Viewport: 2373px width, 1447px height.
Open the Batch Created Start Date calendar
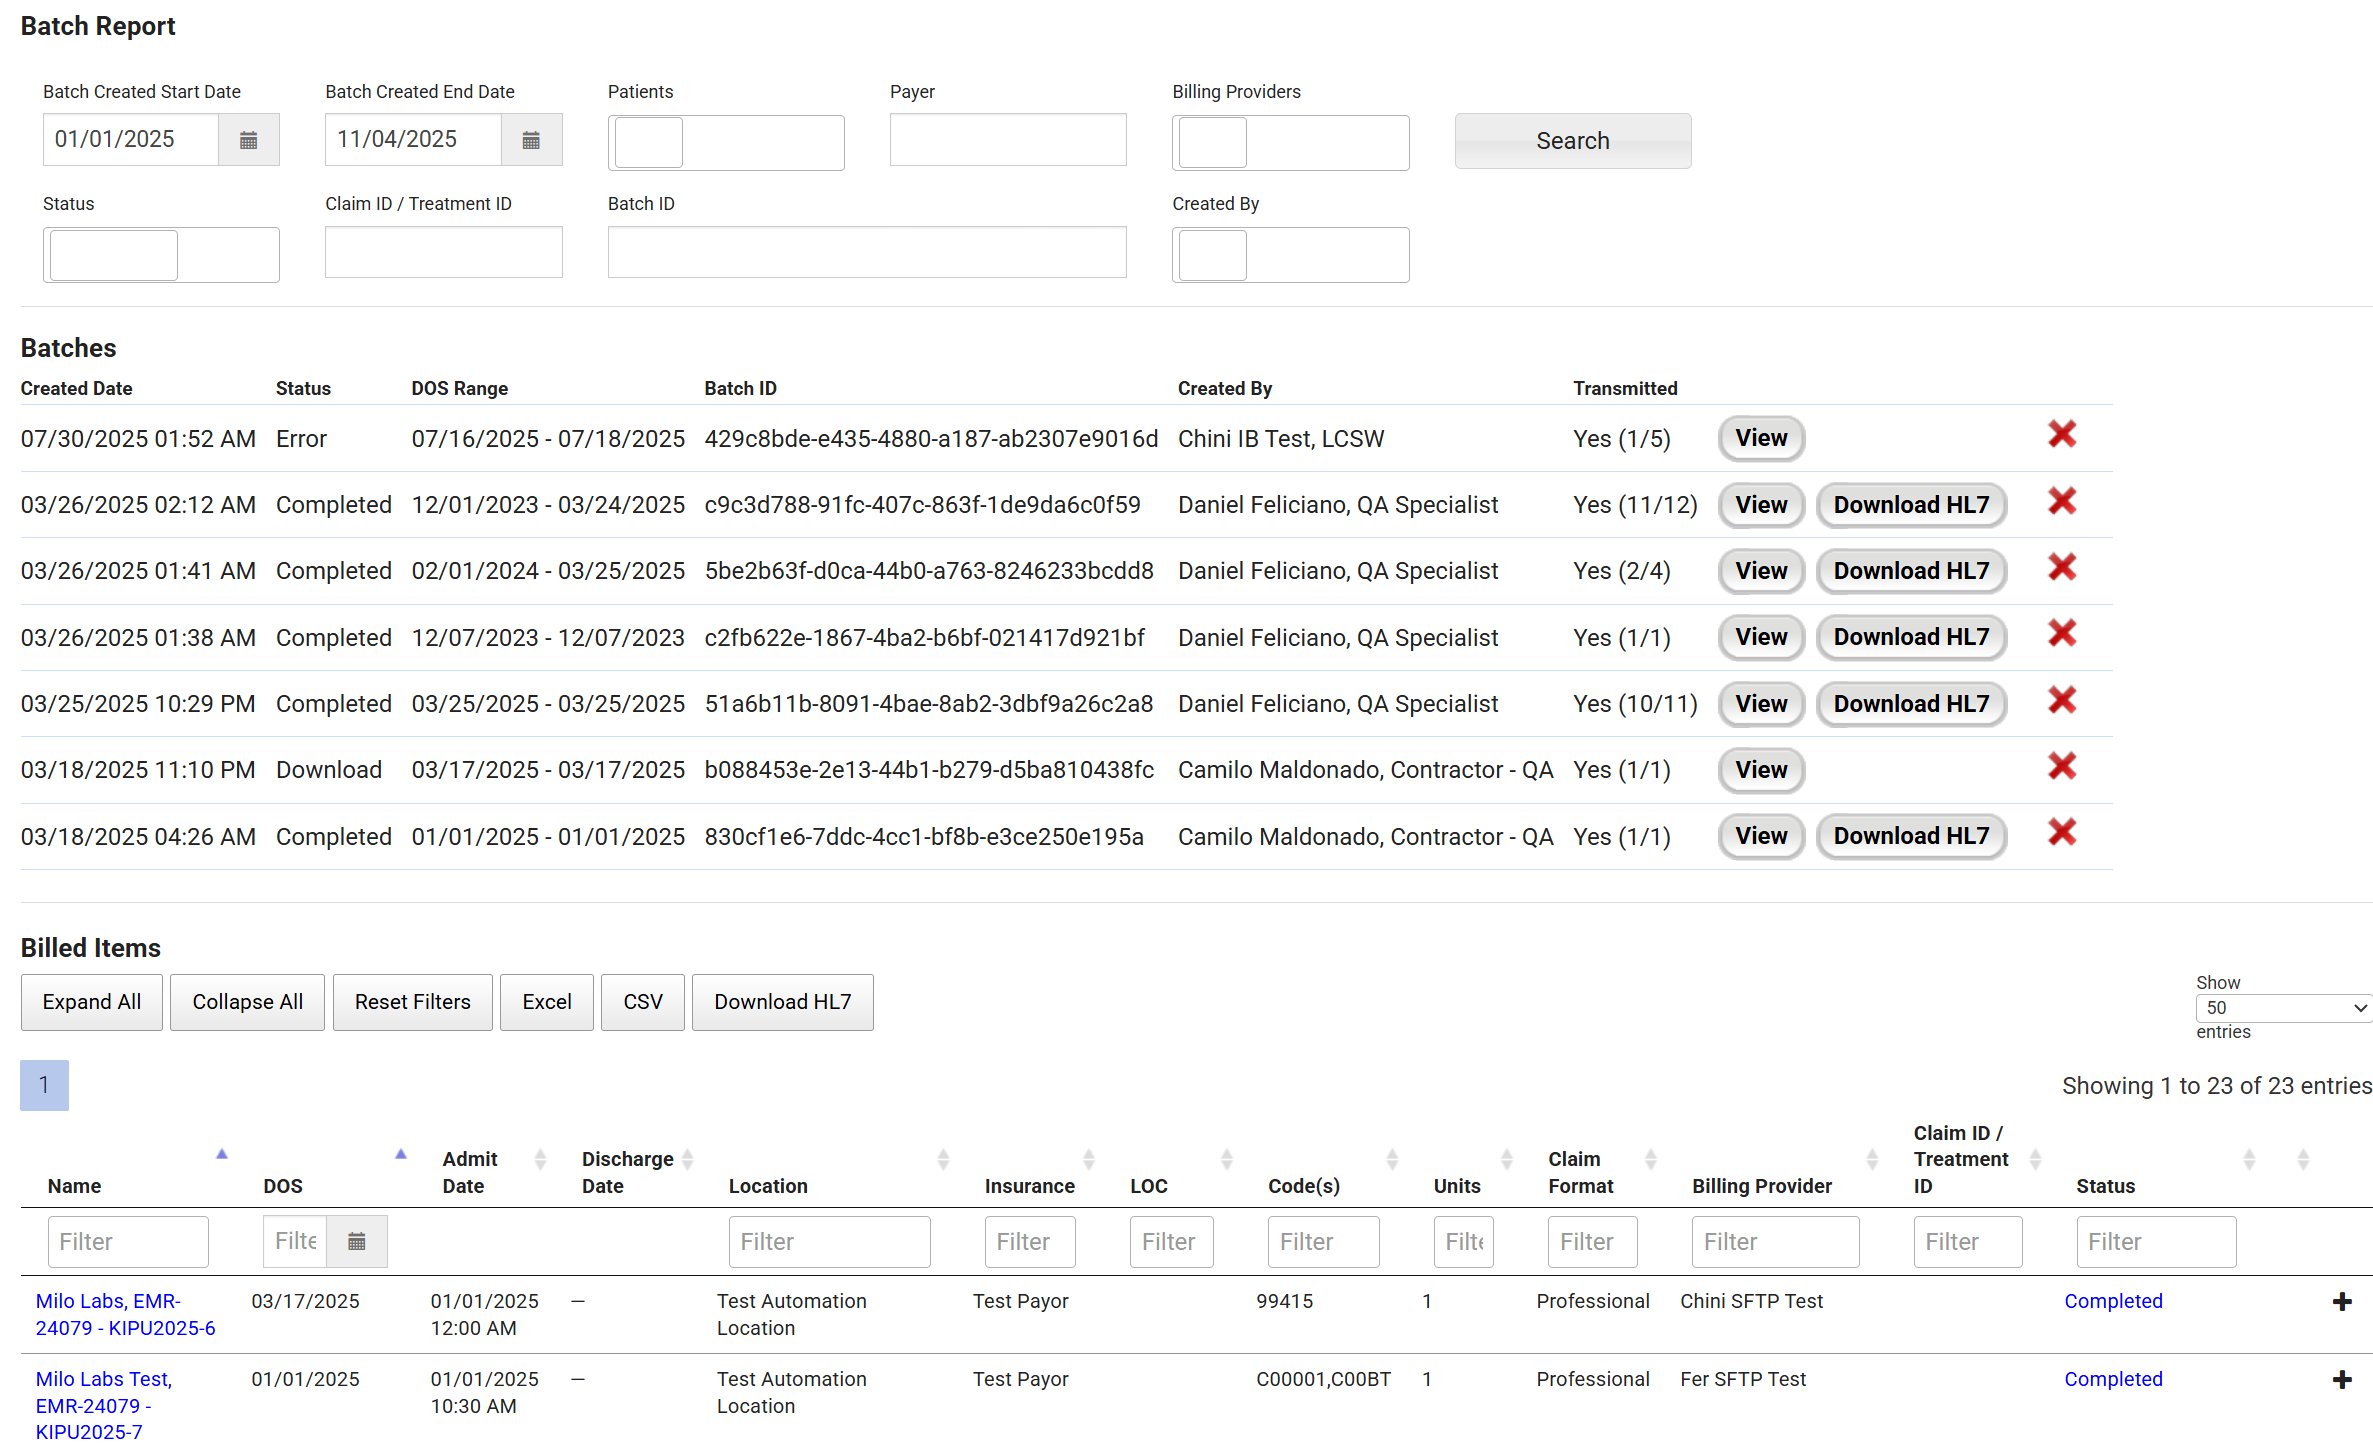pyautogui.click(x=248, y=140)
